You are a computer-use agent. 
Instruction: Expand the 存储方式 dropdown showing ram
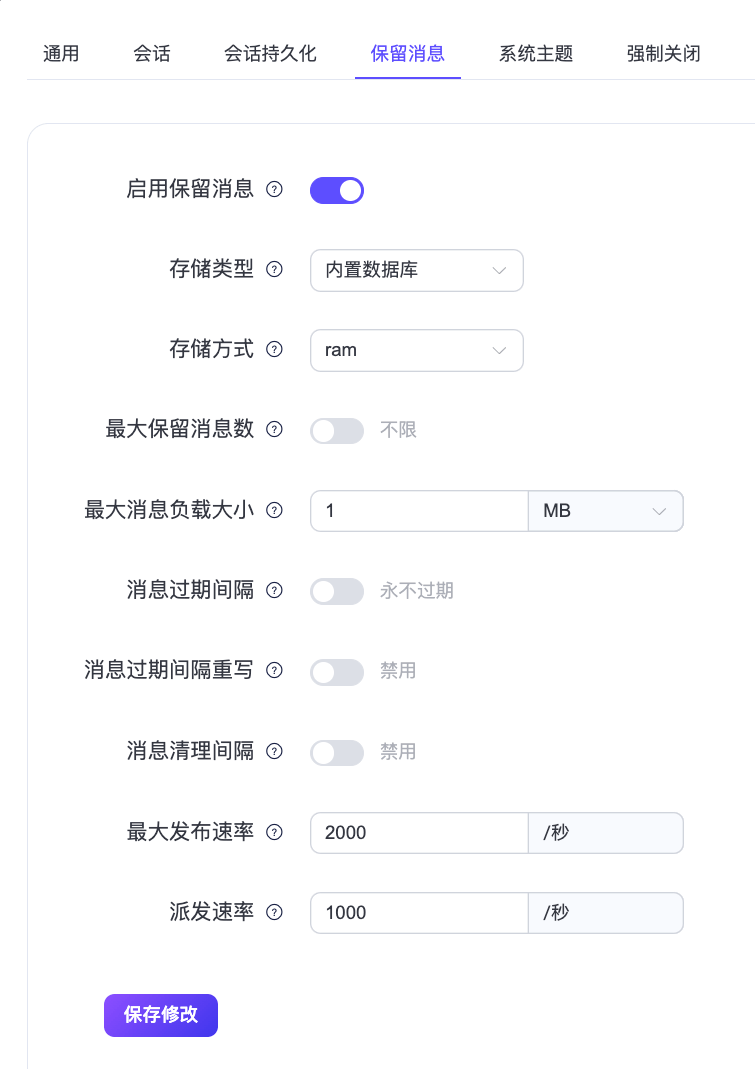[x=416, y=350]
